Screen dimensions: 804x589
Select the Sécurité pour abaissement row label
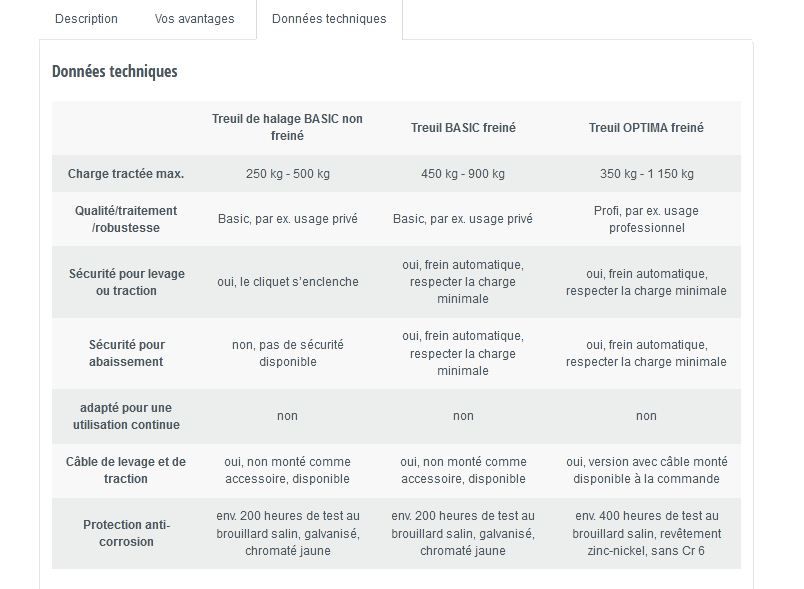pos(126,353)
